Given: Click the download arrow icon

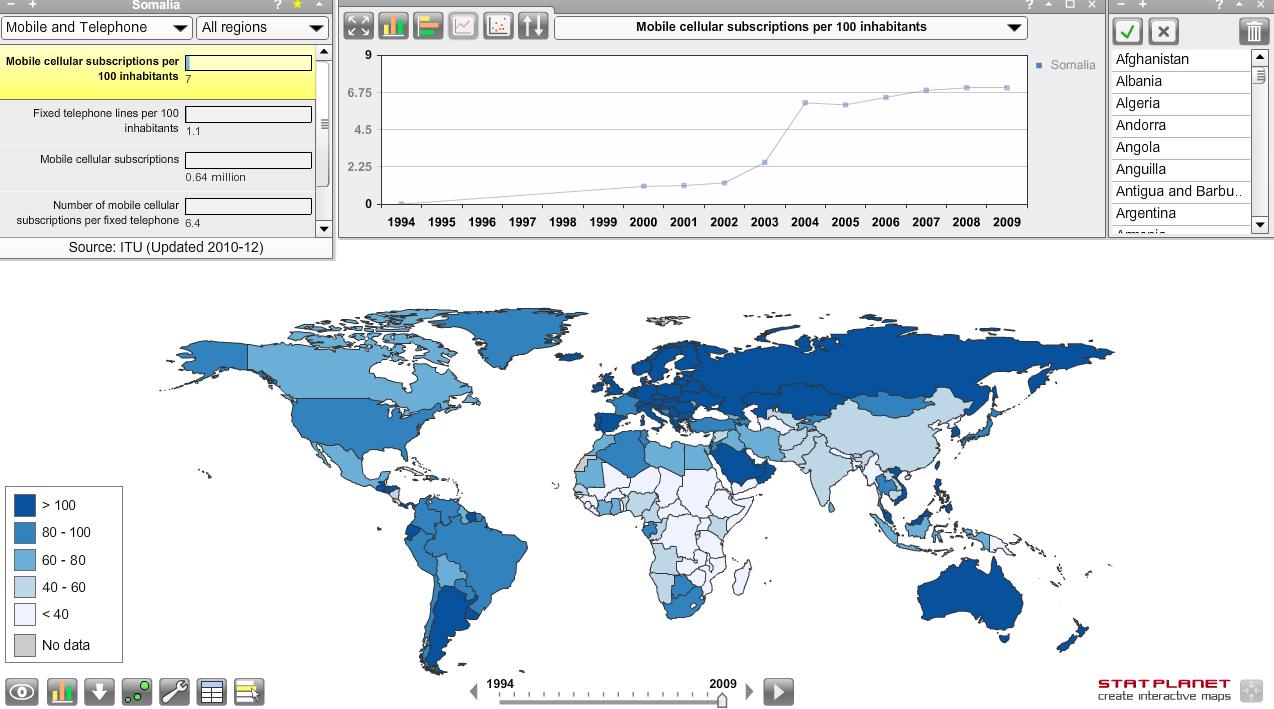Looking at the screenshot, I should [x=99, y=691].
